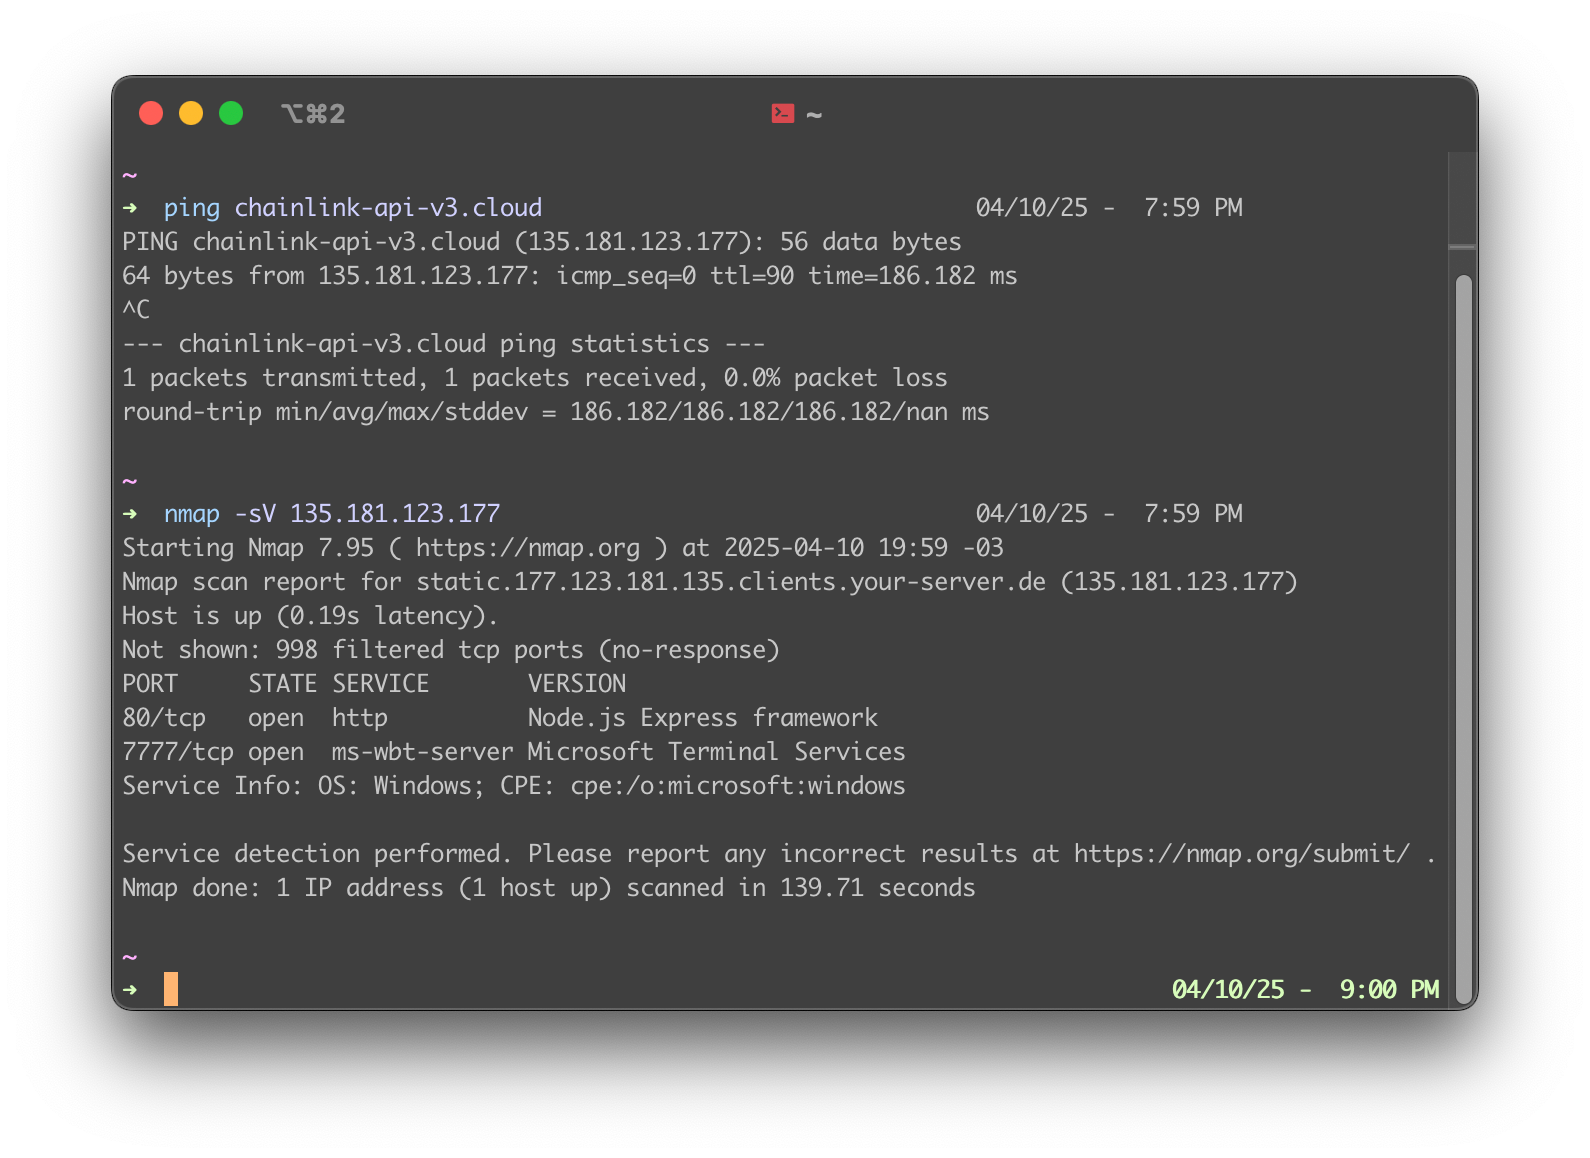Click the '7777/tcp' port row
1590x1158 pixels.
click(514, 752)
